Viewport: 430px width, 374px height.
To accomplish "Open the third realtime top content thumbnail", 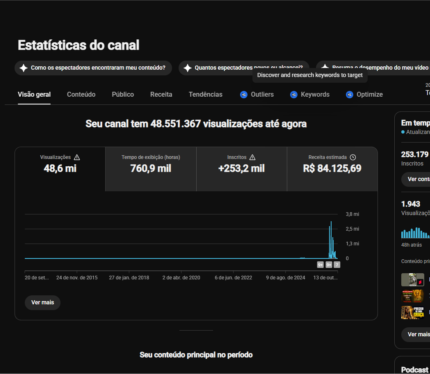I will (413, 313).
